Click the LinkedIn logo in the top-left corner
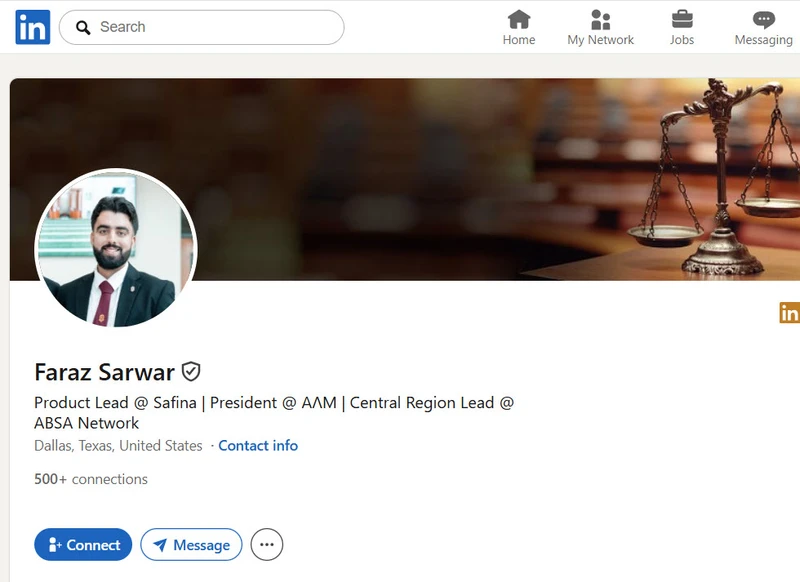This screenshot has width=800, height=582. (x=30, y=26)
